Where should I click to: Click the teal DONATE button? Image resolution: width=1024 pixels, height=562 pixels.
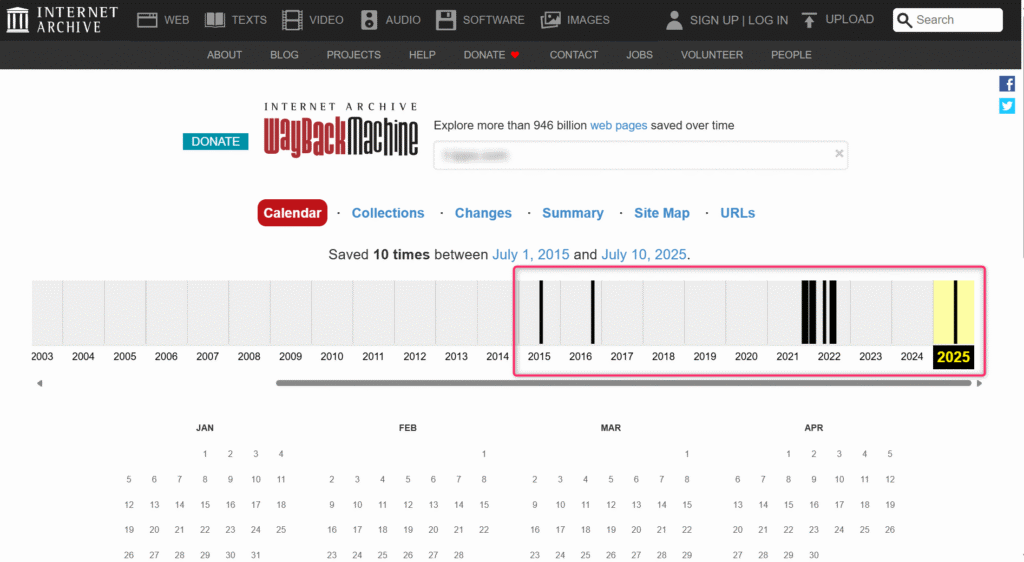[216, 142]
